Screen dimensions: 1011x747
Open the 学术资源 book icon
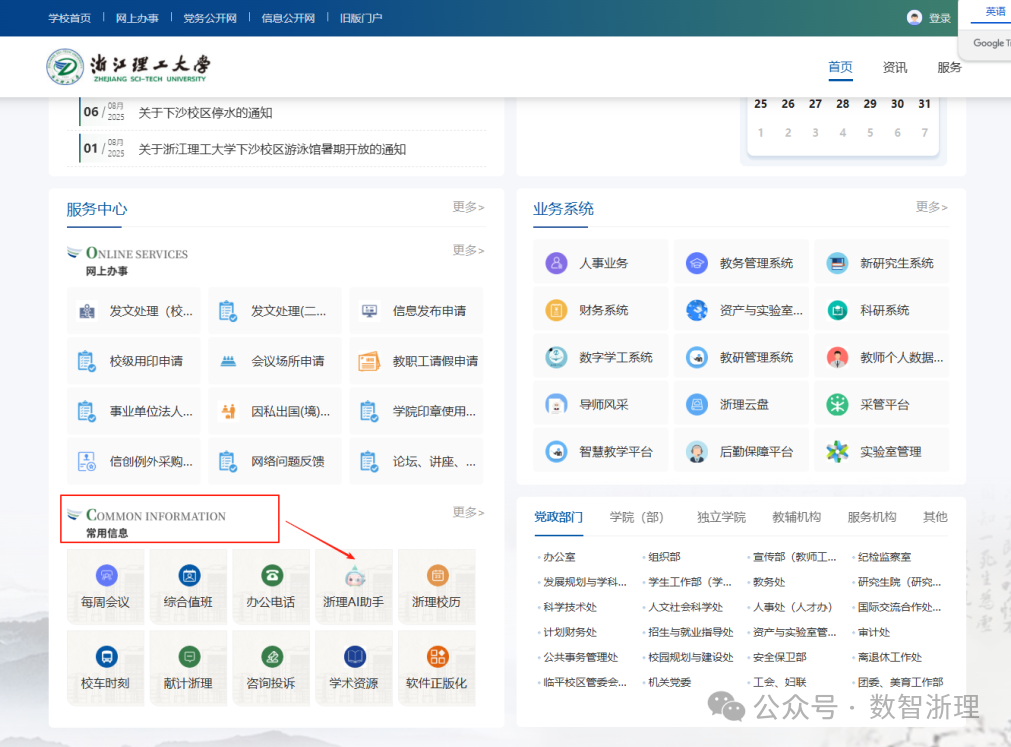point(354,657)
